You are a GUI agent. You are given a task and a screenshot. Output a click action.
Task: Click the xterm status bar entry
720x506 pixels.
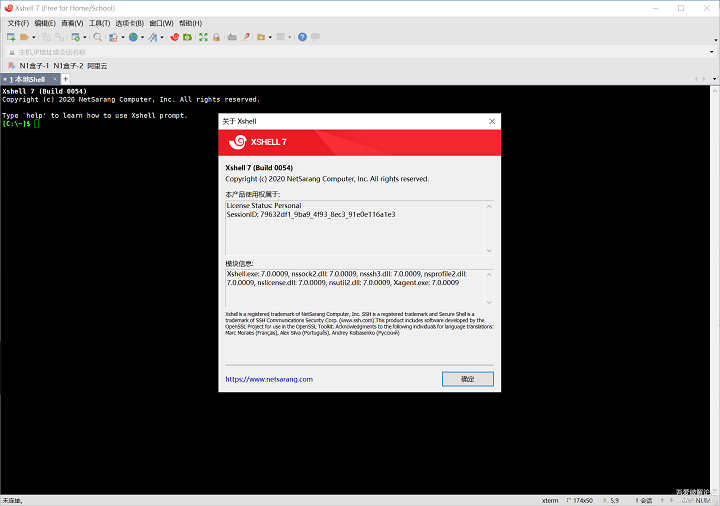click(550, 500)
